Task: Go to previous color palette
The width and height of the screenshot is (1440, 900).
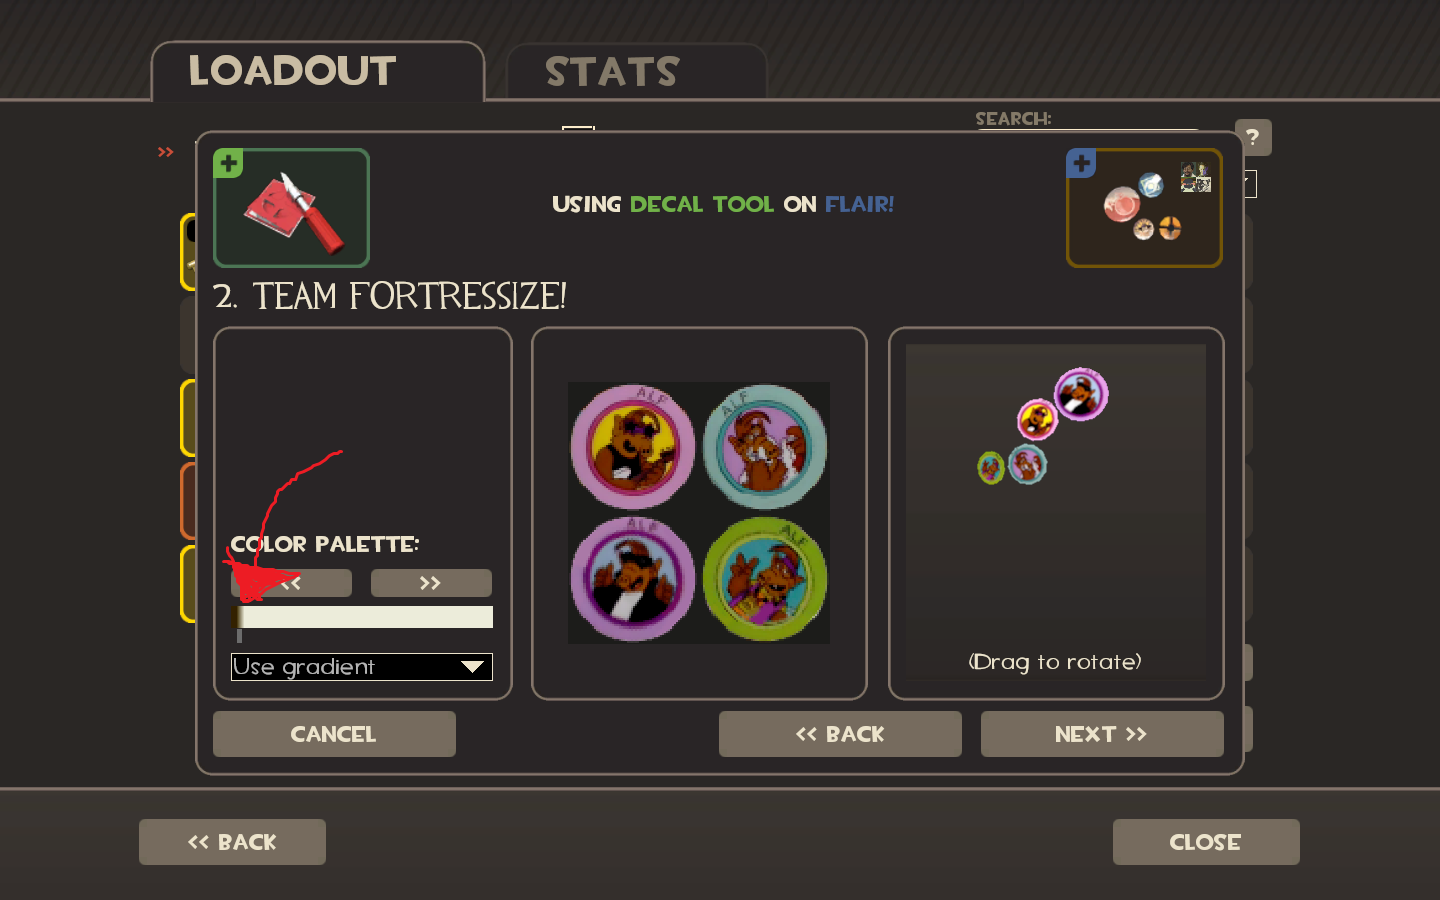Action: (x=291, y=583)
